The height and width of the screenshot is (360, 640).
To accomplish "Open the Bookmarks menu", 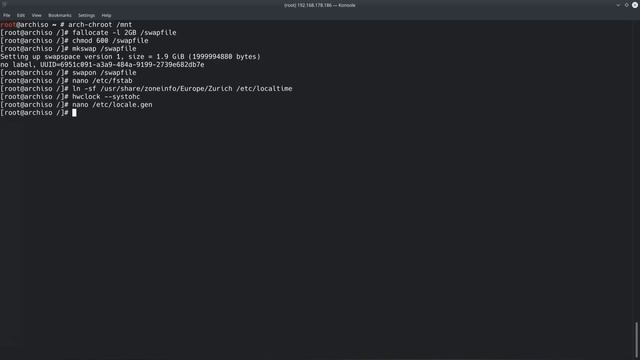I will 60,16.
